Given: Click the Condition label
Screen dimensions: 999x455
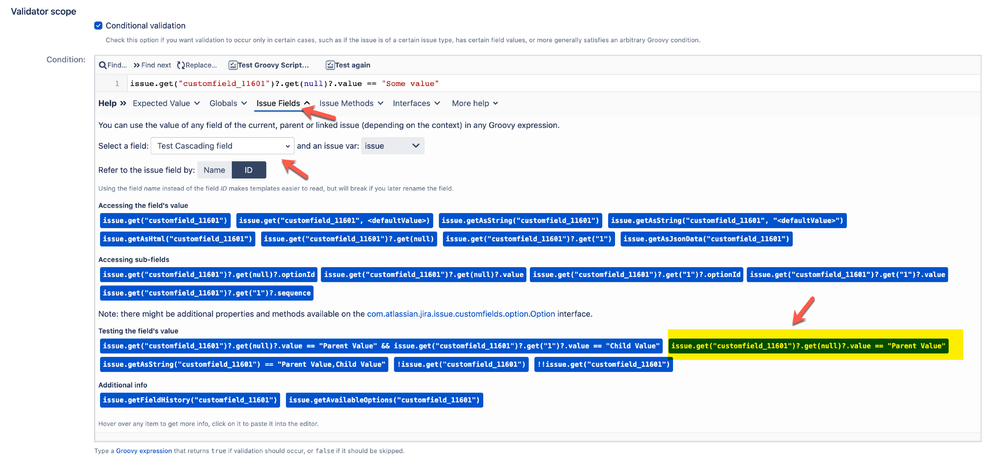Looking at the screenshot, I should point(66,59).
